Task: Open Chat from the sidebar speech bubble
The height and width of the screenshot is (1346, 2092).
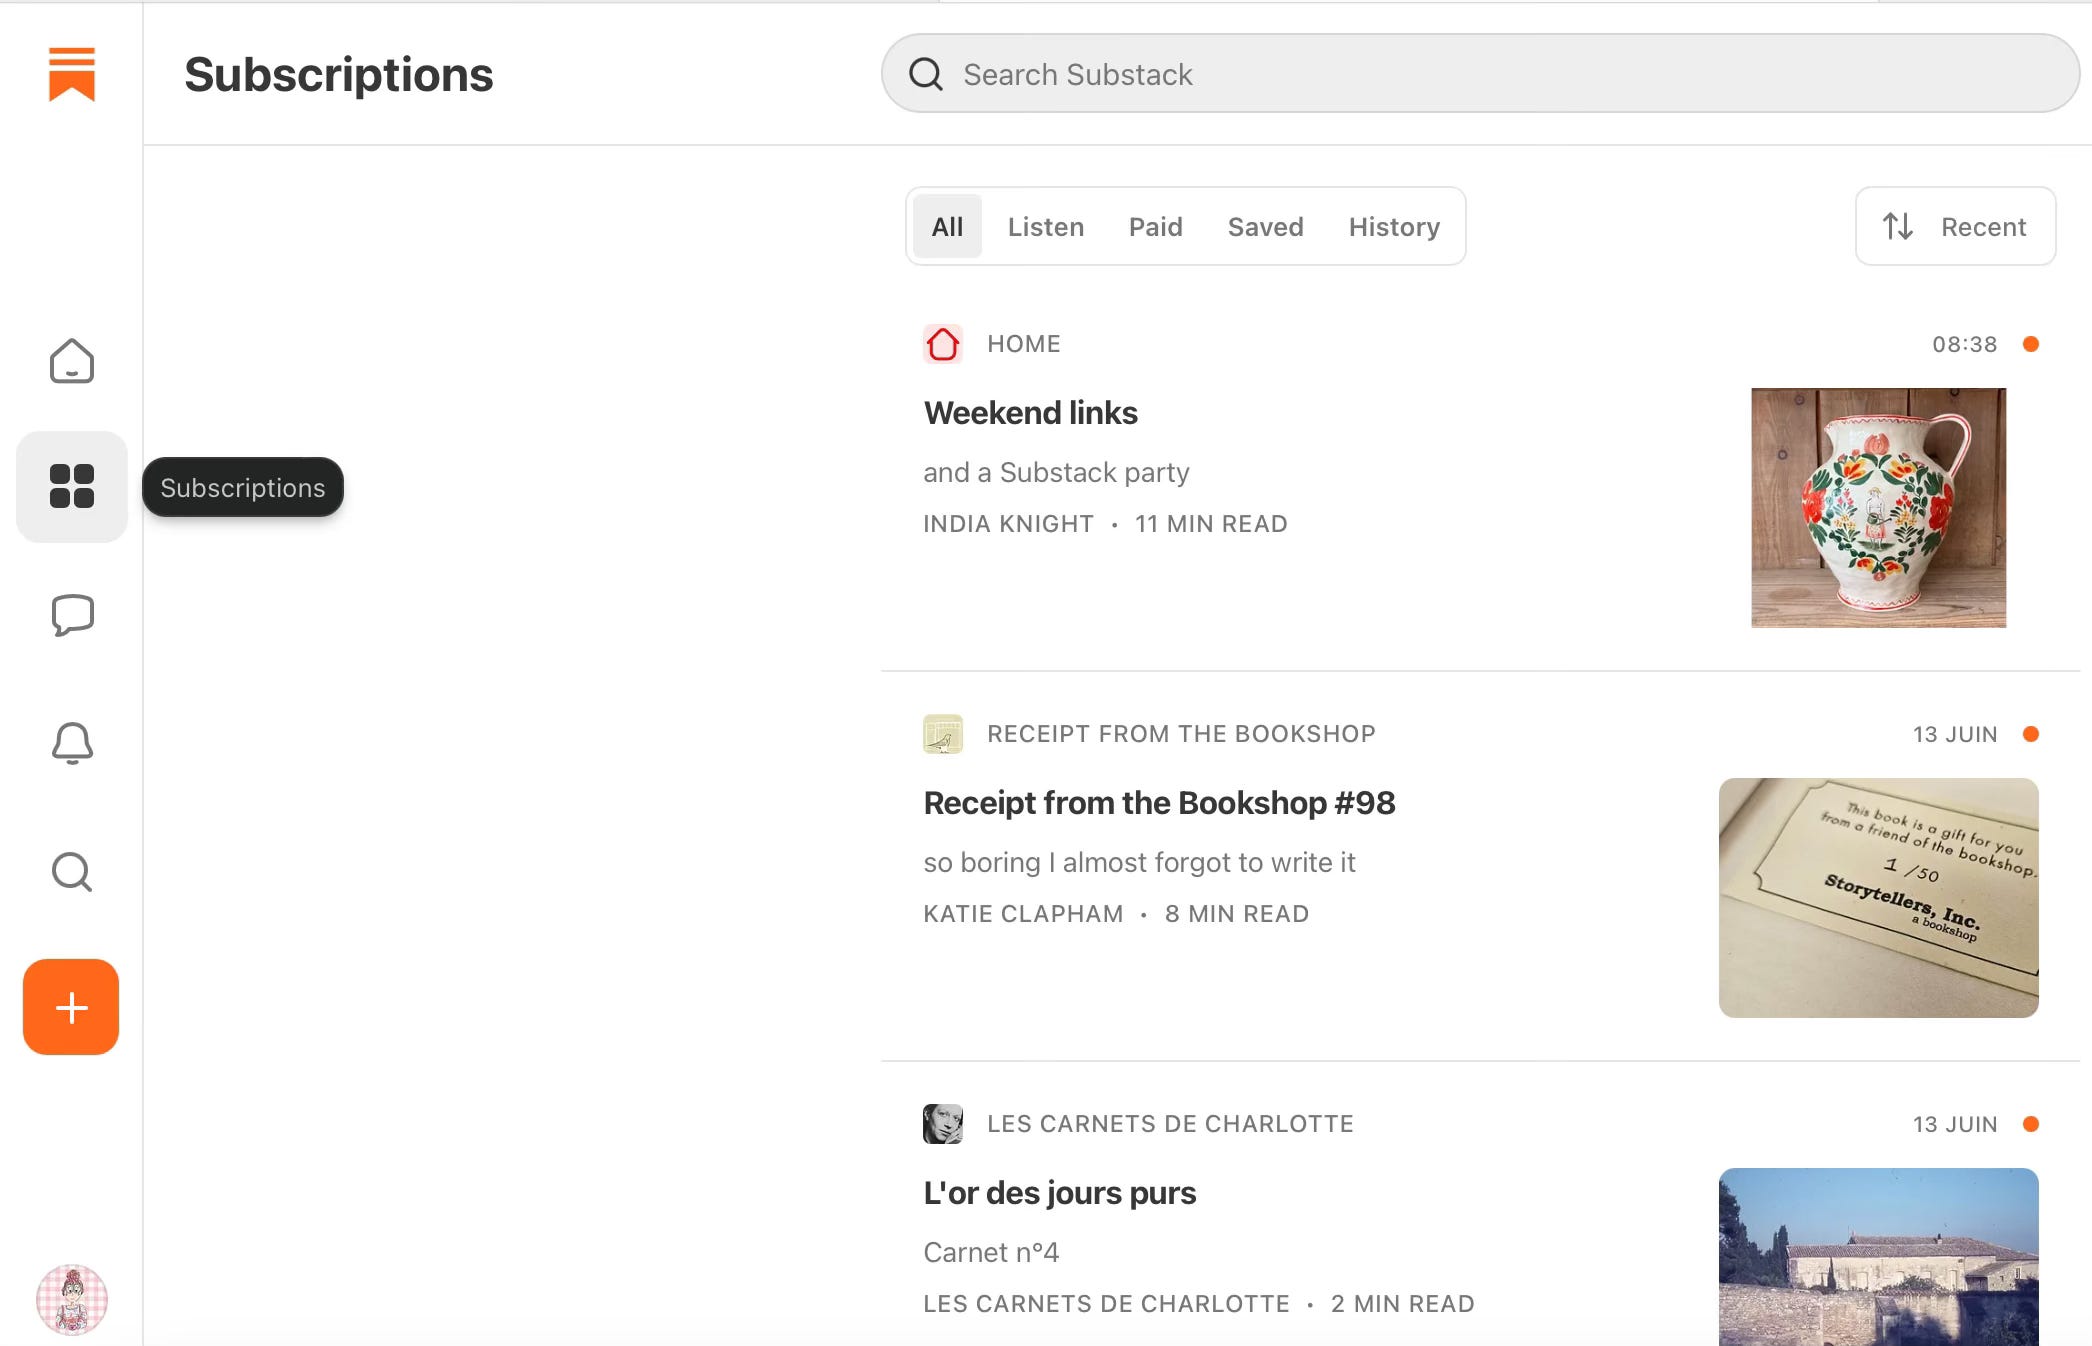Action: [x=71, y=615]
